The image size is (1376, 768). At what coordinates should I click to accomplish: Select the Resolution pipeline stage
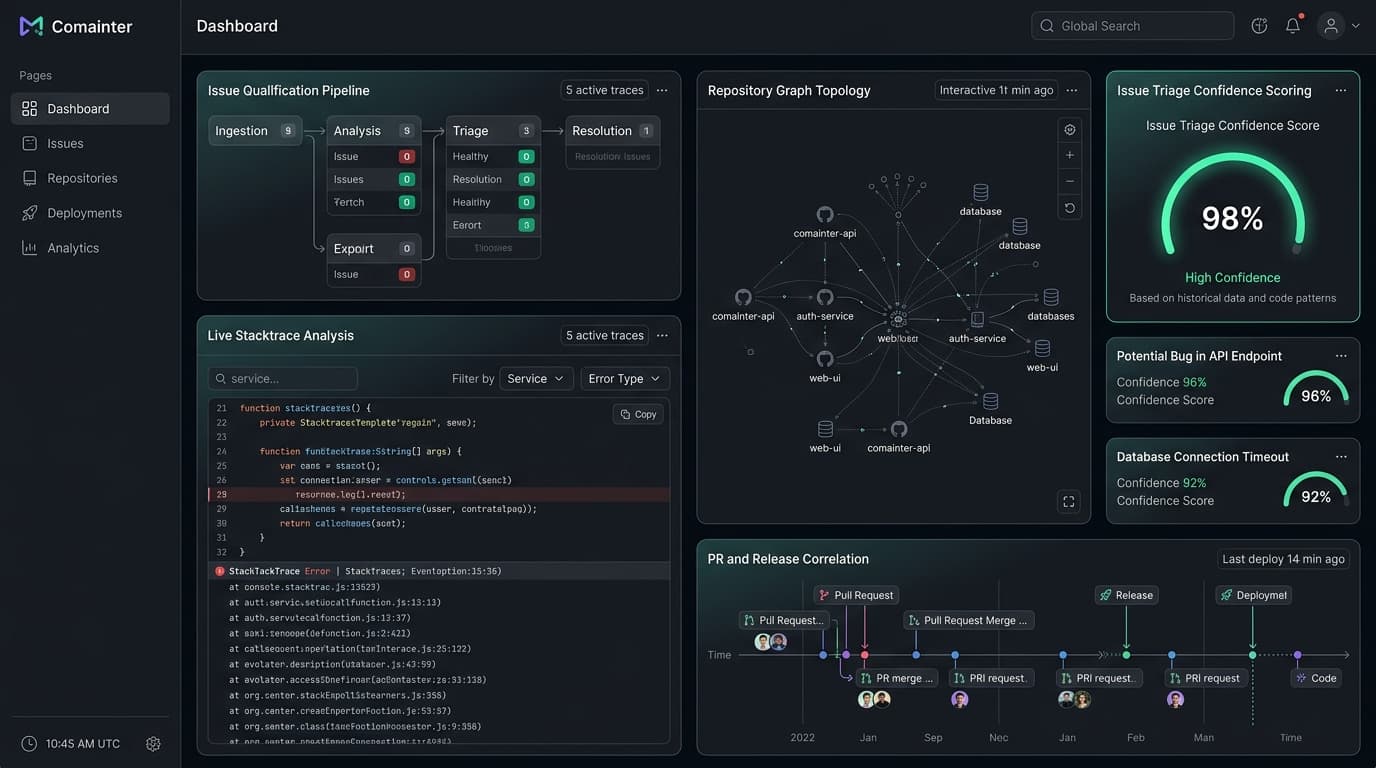tap(613, 131)
